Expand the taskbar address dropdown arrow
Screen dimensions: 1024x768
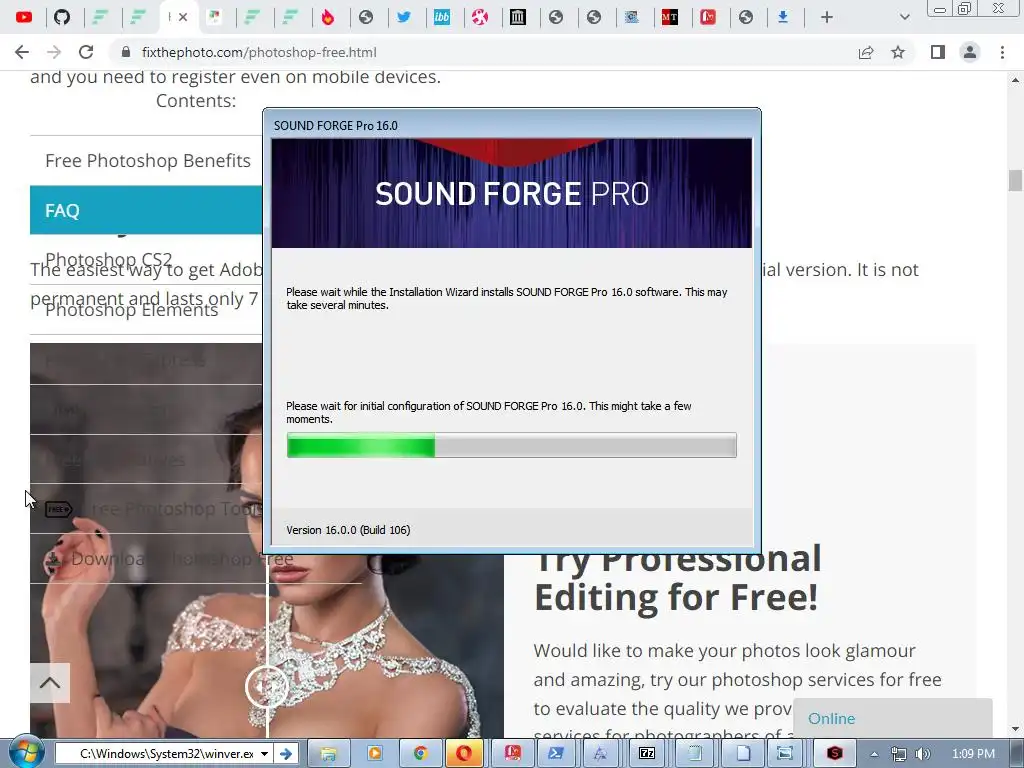pyautogui.click(x=264, y=754)
